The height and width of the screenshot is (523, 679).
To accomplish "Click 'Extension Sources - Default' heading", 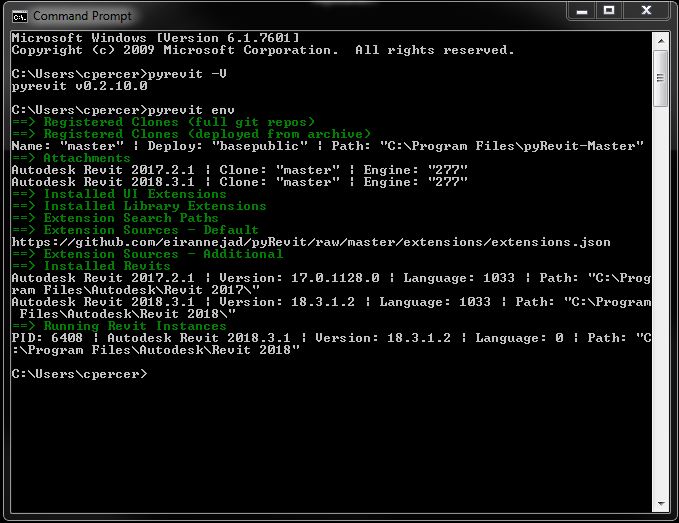I will [x=135, y=230].
